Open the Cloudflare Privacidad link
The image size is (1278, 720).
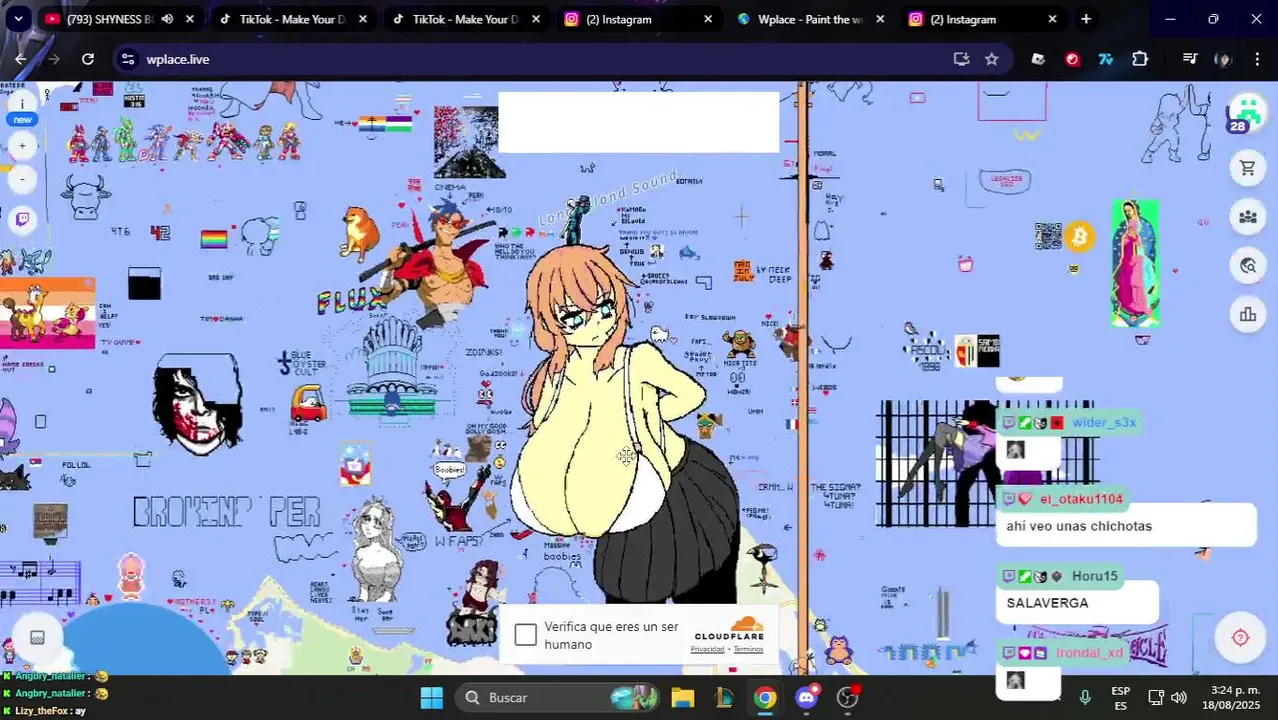tap(707, 649)
